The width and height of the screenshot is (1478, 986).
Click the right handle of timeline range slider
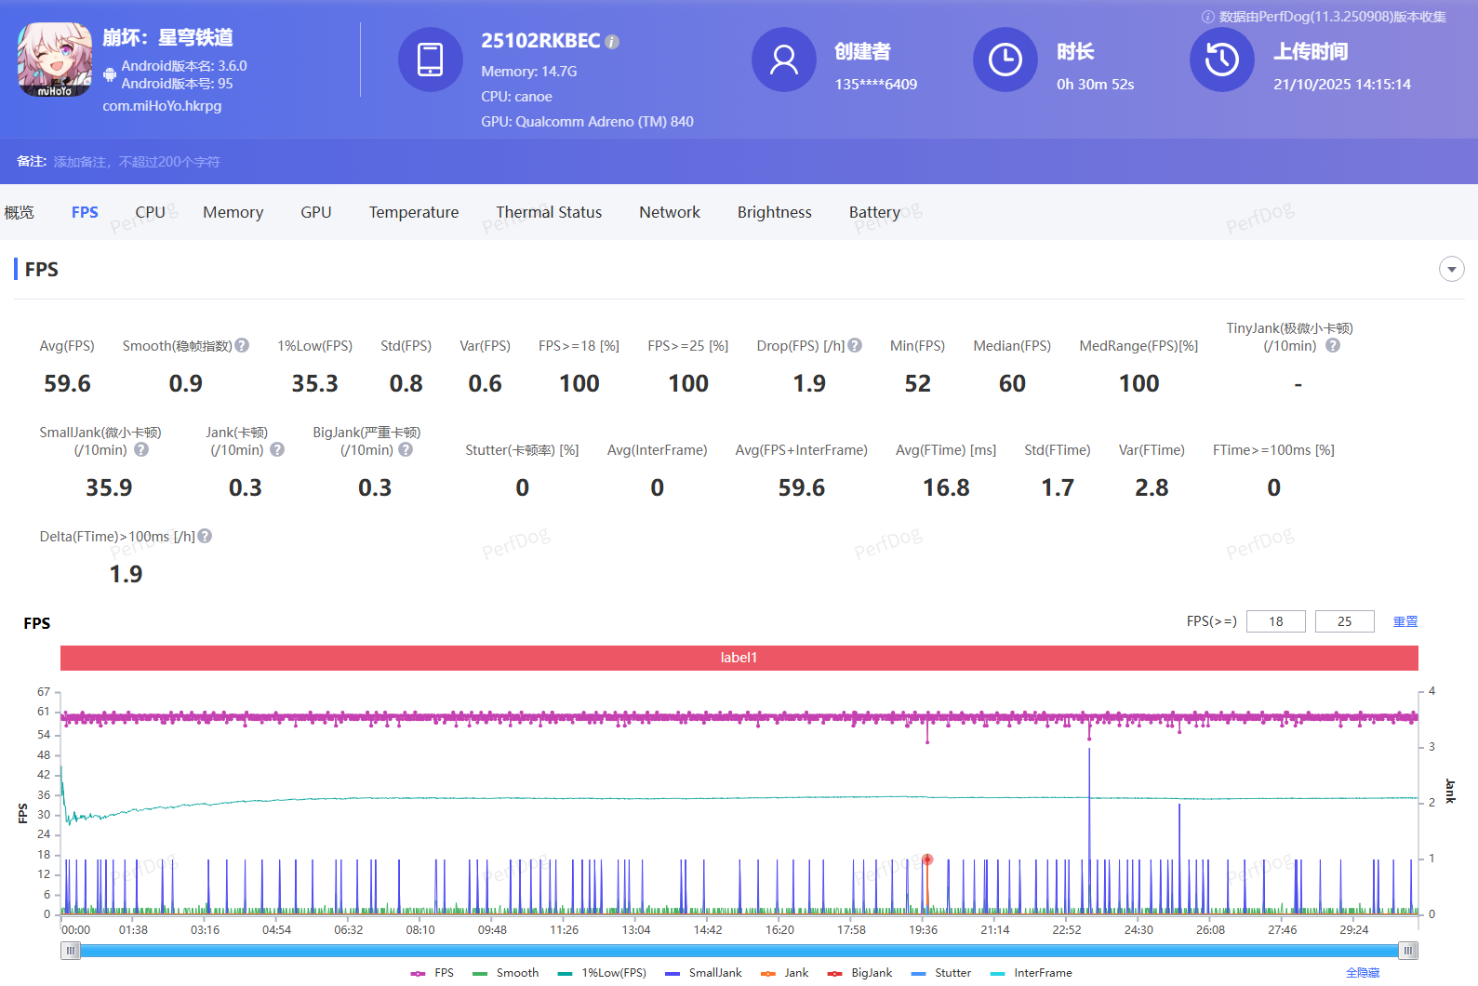1408,951
